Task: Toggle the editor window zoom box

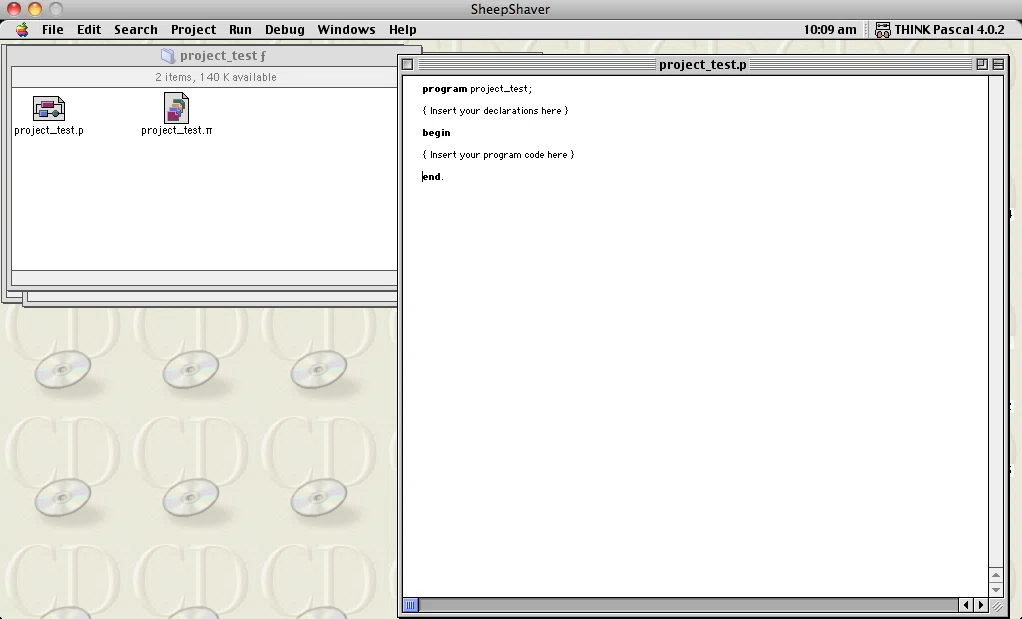Action: coord(982,64)
